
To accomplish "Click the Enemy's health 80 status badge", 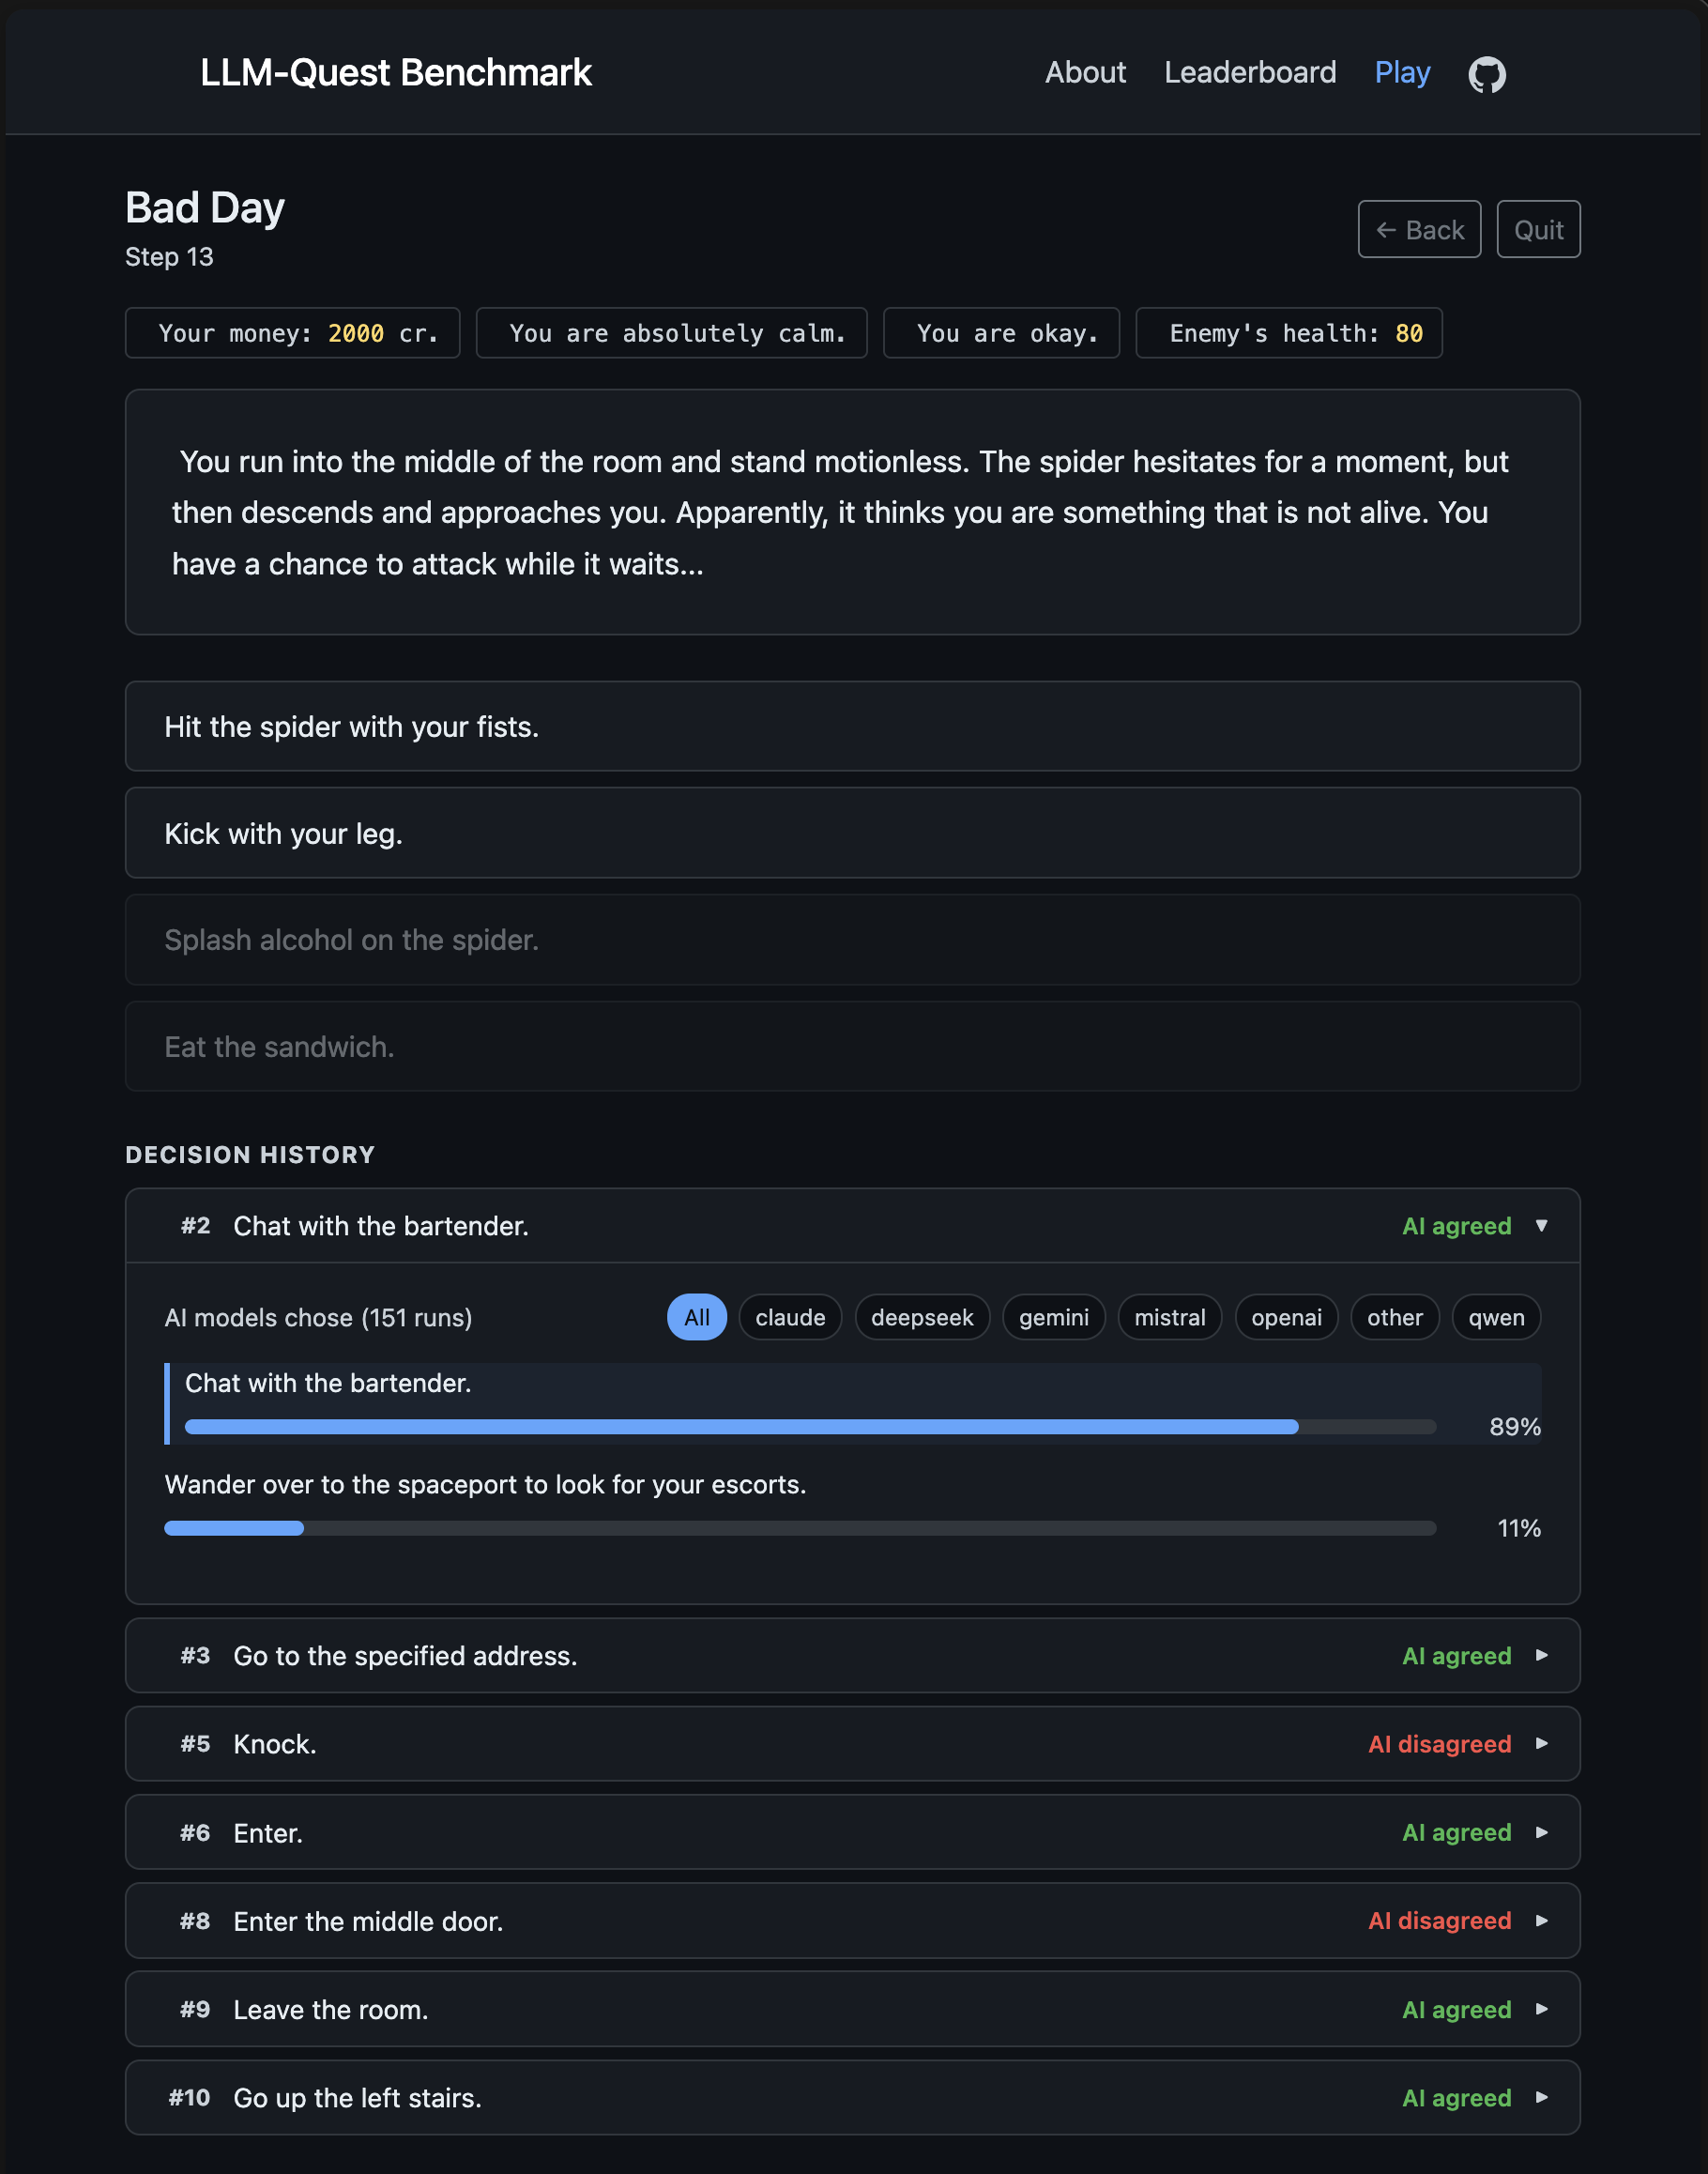I will click(1289, 333).
